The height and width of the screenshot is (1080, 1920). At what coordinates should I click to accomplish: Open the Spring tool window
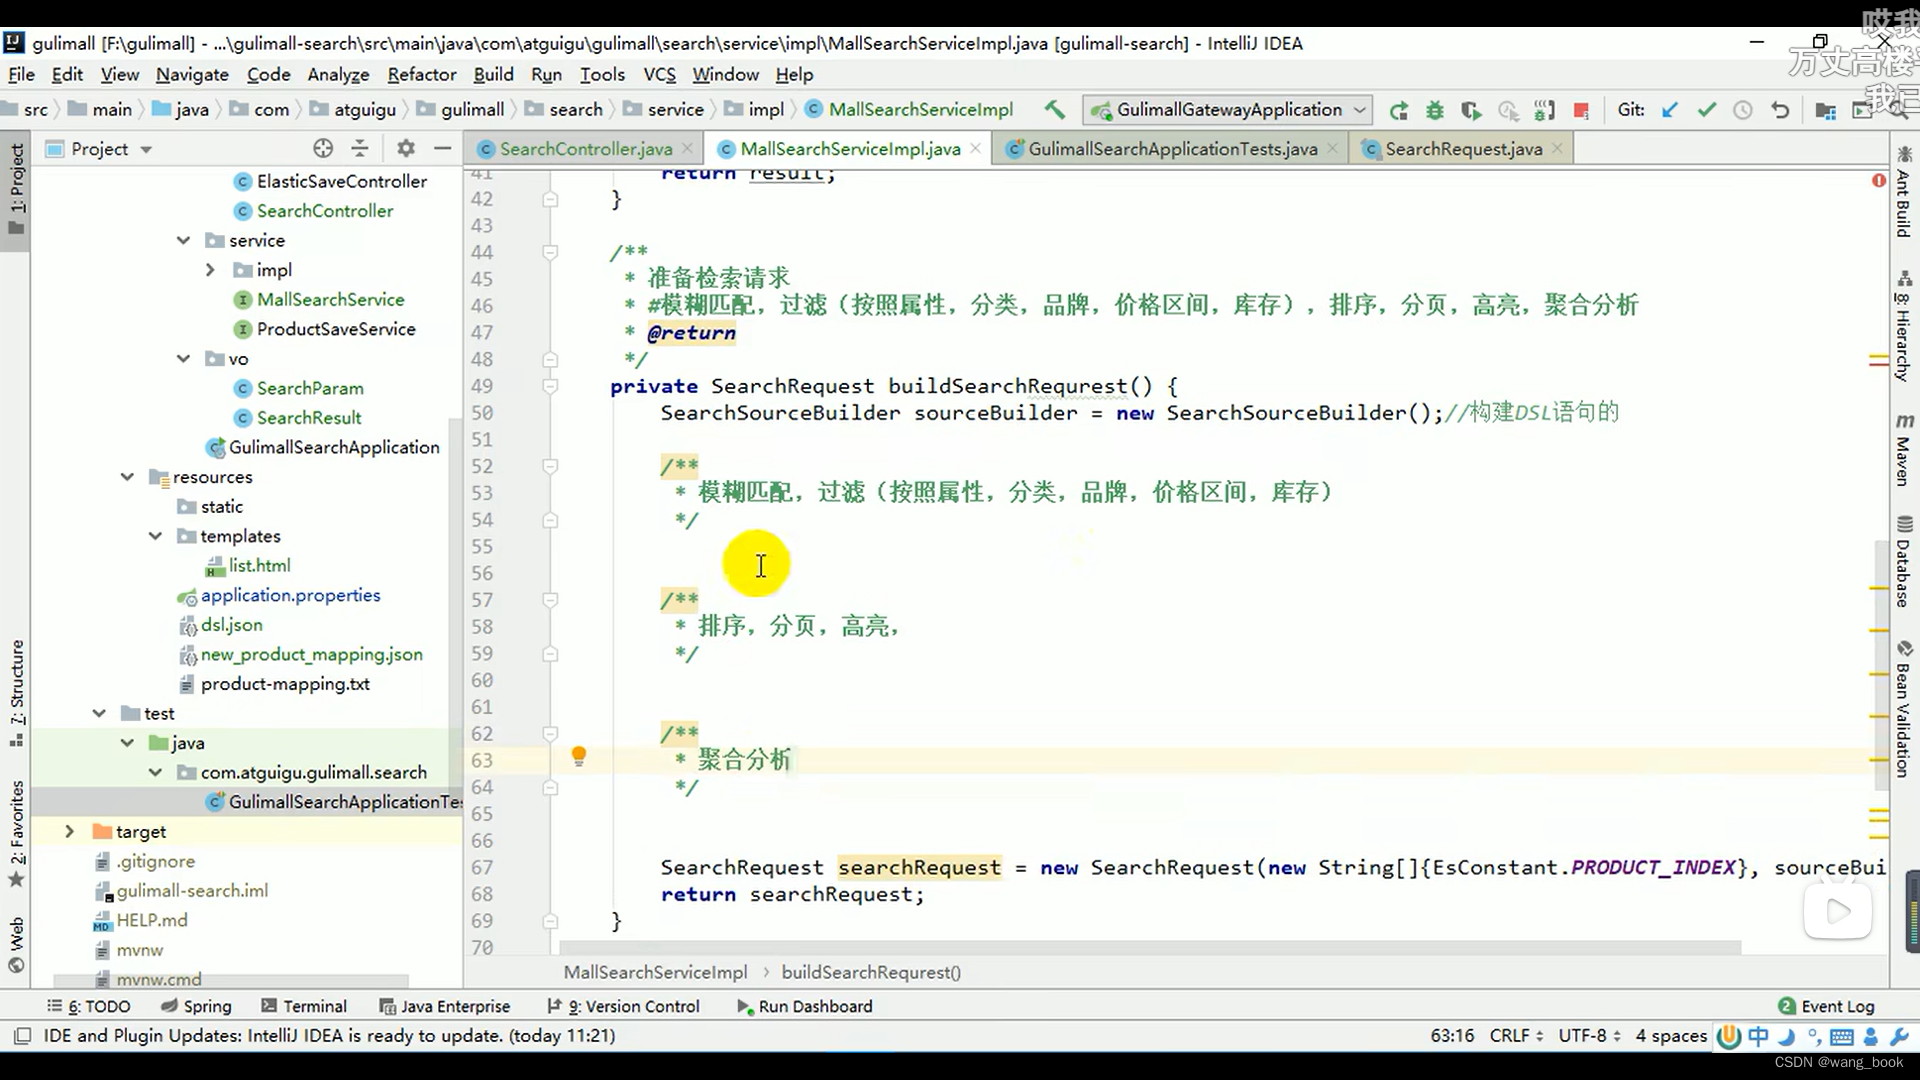tap(196, 1006)
